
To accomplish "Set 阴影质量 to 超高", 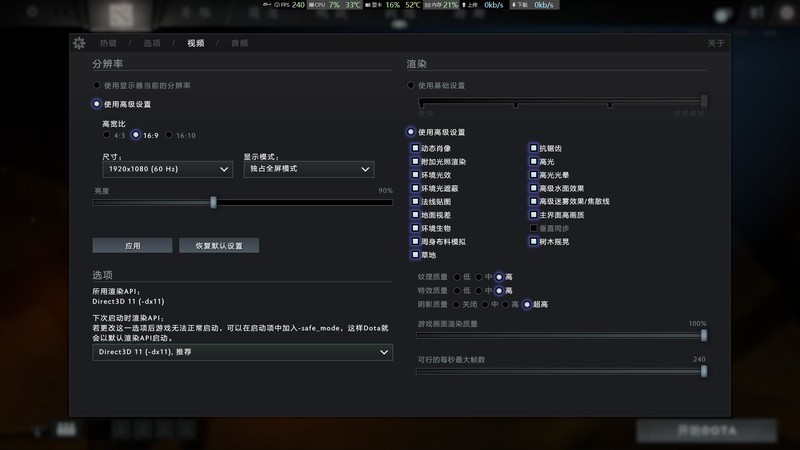I will [527, 305].
